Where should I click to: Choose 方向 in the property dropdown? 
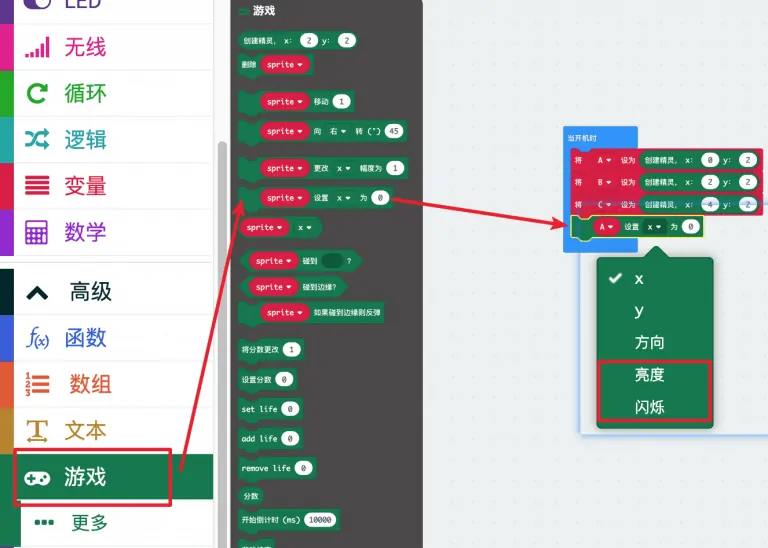[649, 342]
